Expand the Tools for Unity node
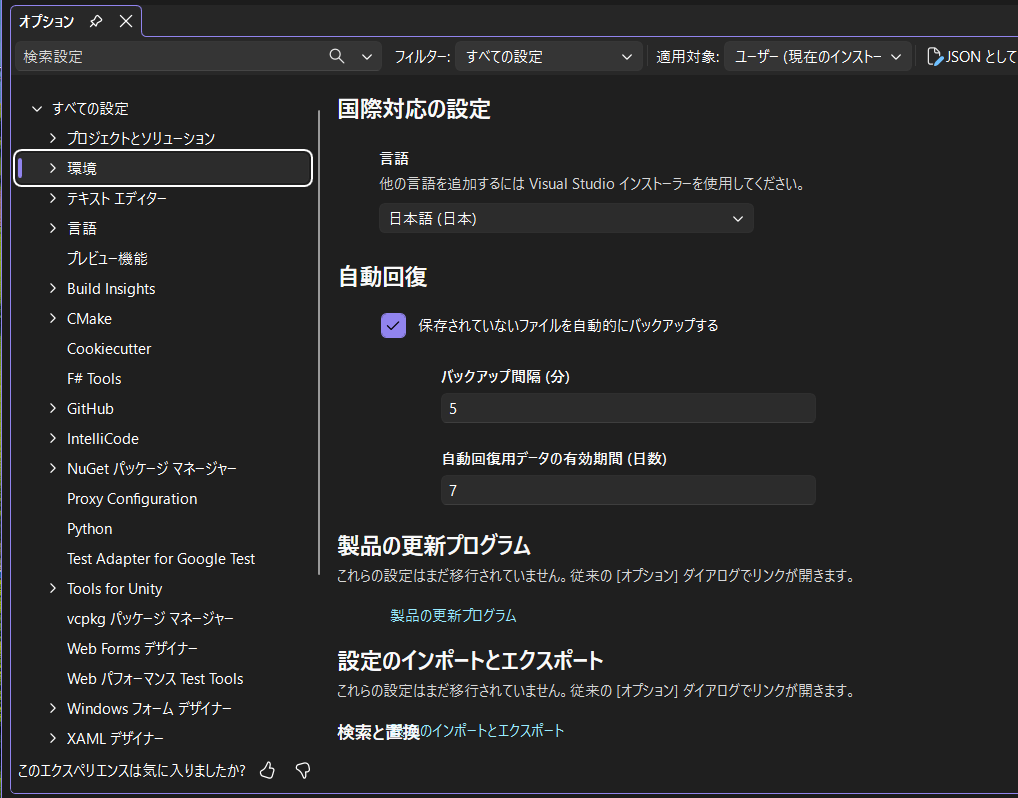 click(x=53, y=588)
